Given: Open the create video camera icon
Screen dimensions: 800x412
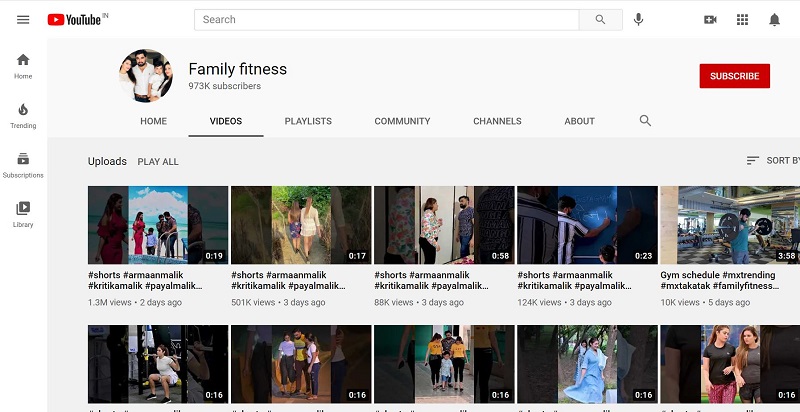Looking at the screenshot, I should (710, 20).
